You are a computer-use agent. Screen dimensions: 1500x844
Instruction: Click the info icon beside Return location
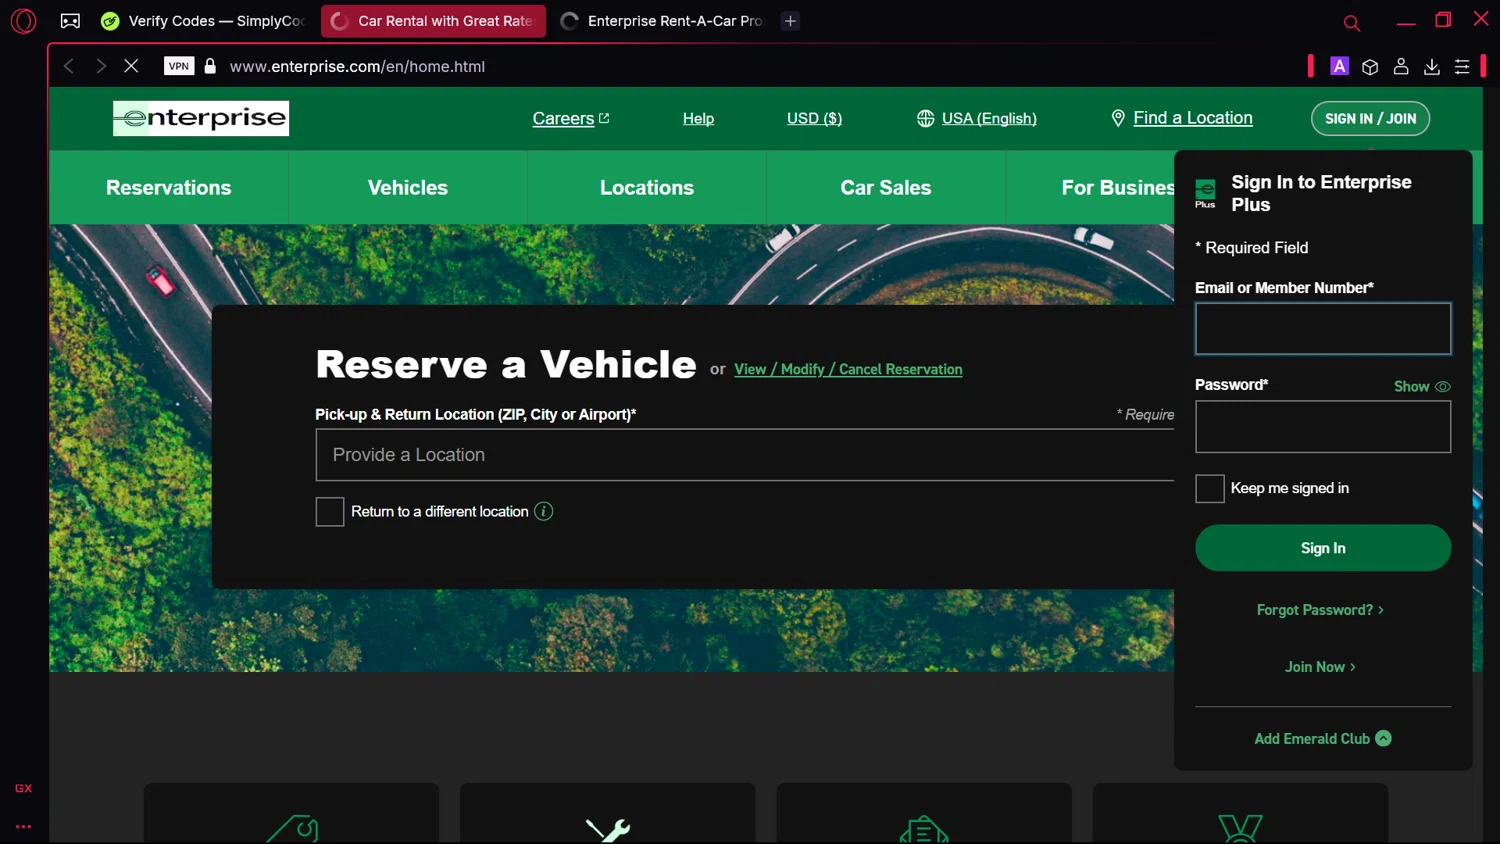coord(544,511)
